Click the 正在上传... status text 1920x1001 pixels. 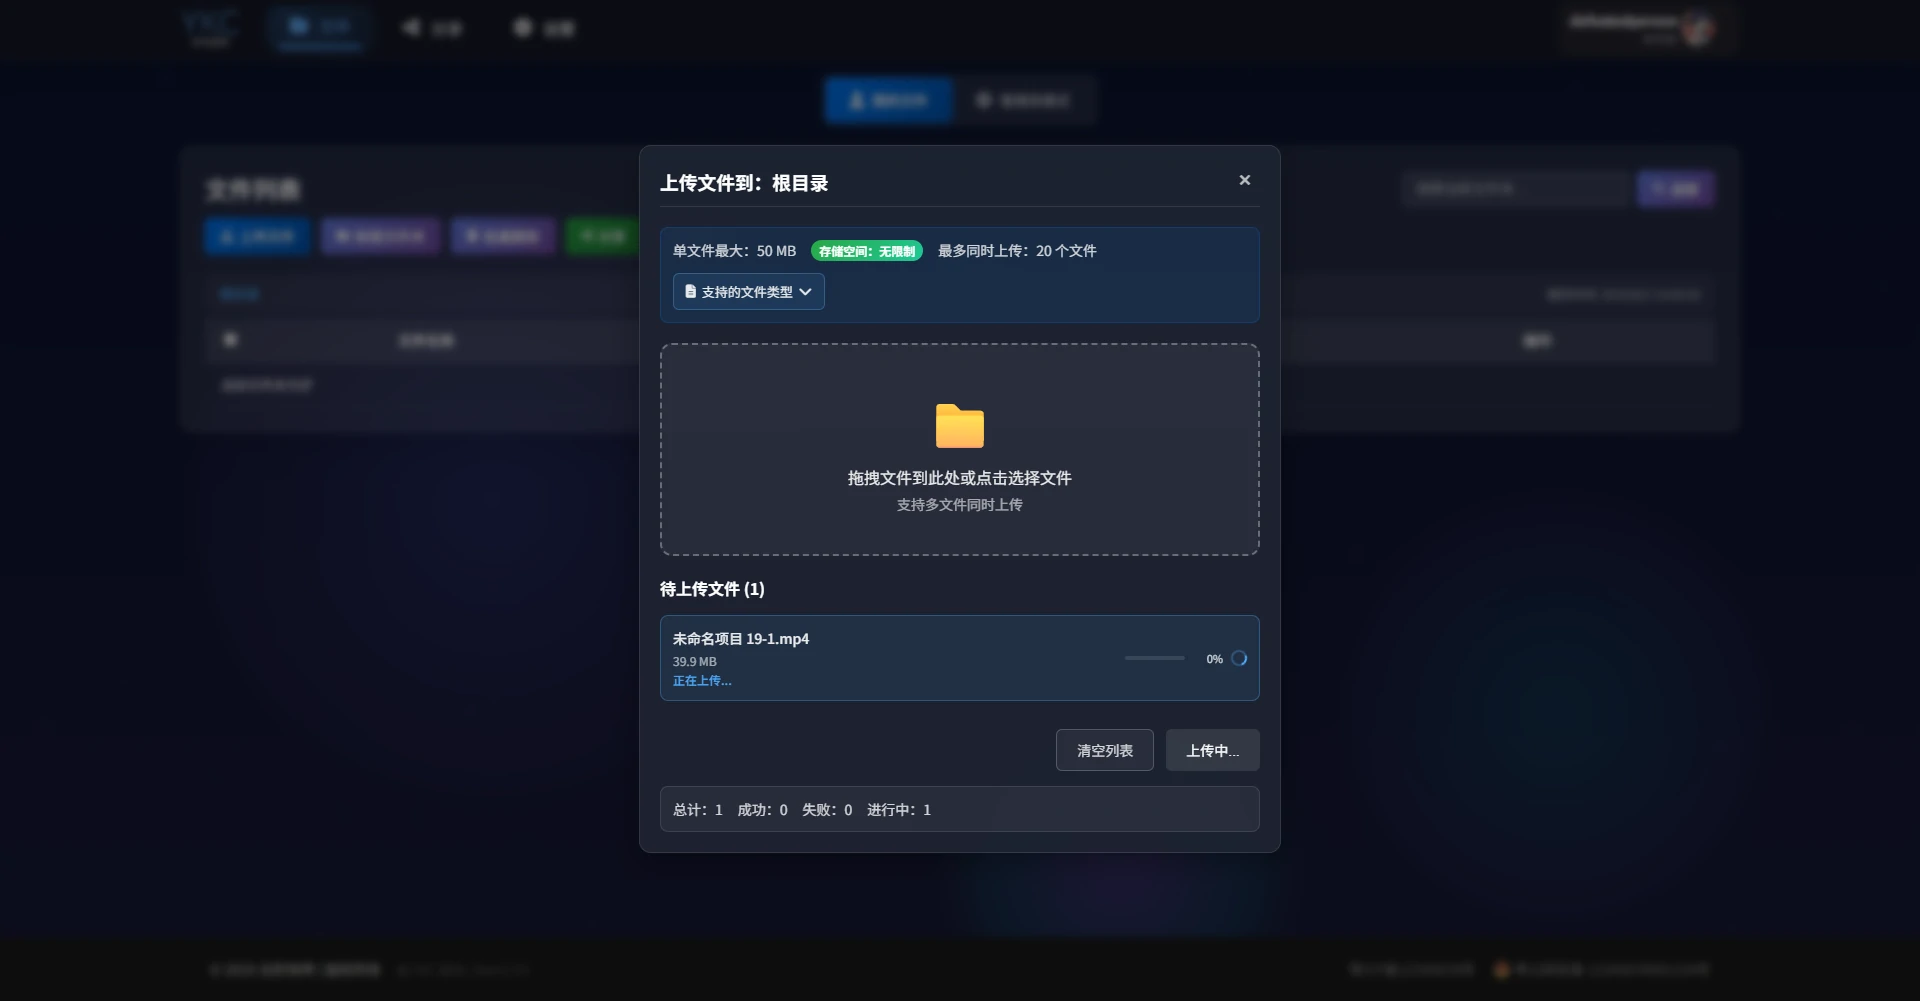point(702,681)
